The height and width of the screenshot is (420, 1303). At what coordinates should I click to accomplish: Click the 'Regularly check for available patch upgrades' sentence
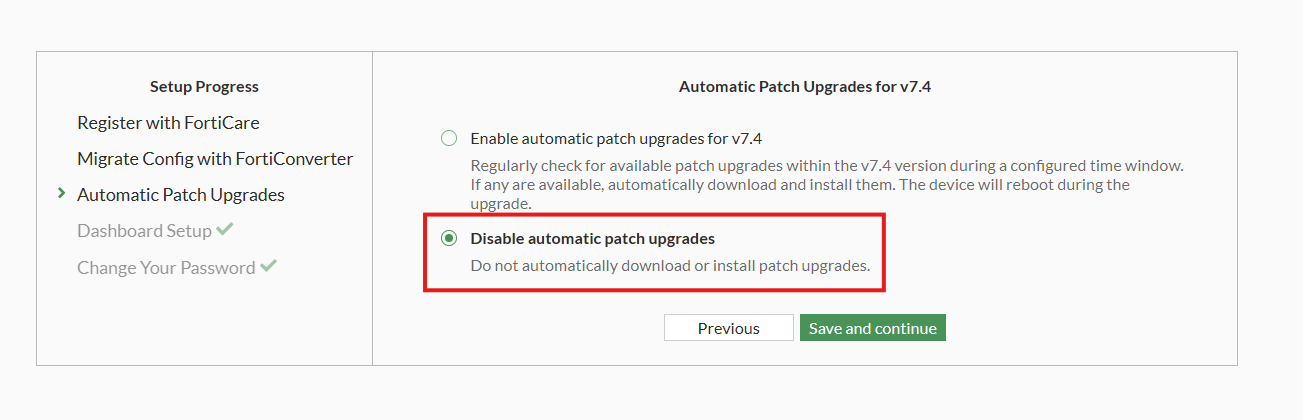click(826, 166)
